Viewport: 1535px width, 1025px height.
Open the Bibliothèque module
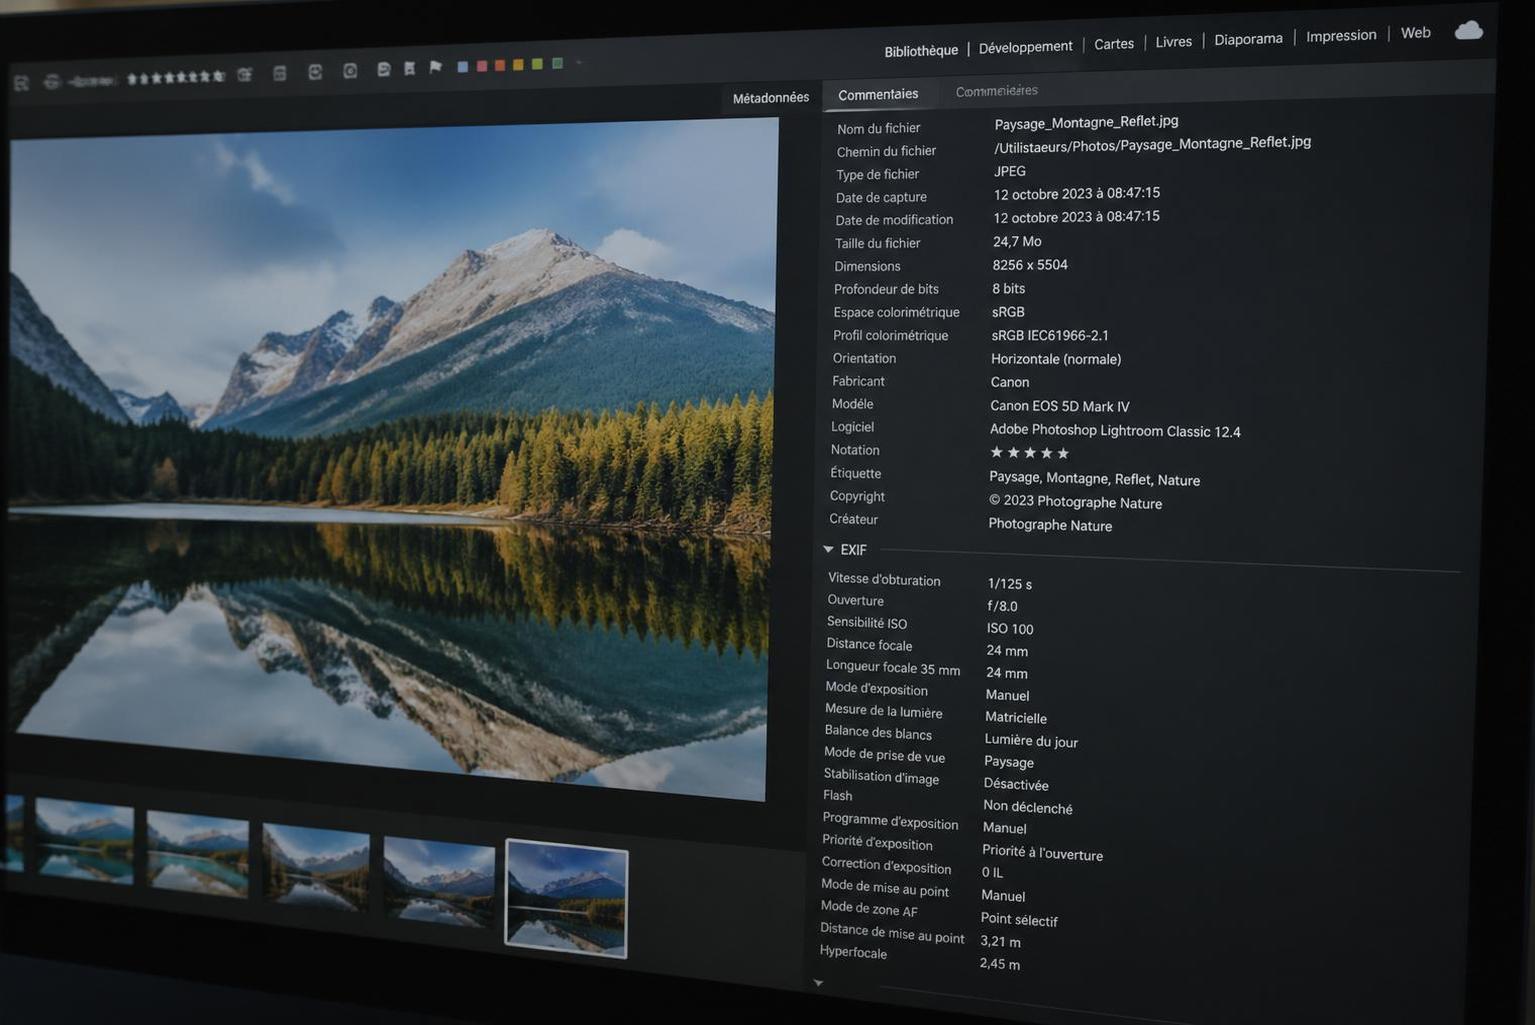click(919, 49)
